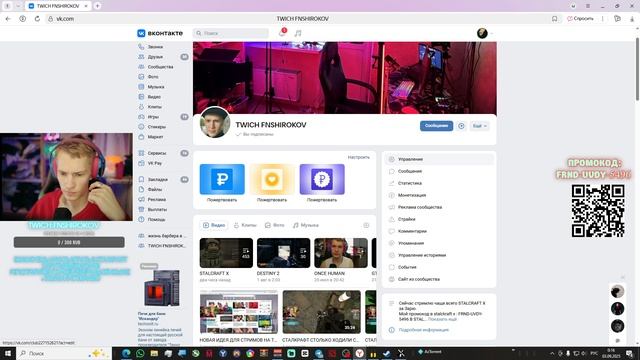Viewport: 640px width, 360px height.
Task: Click the add icon beside media tabs
Action: coord(366,225)
